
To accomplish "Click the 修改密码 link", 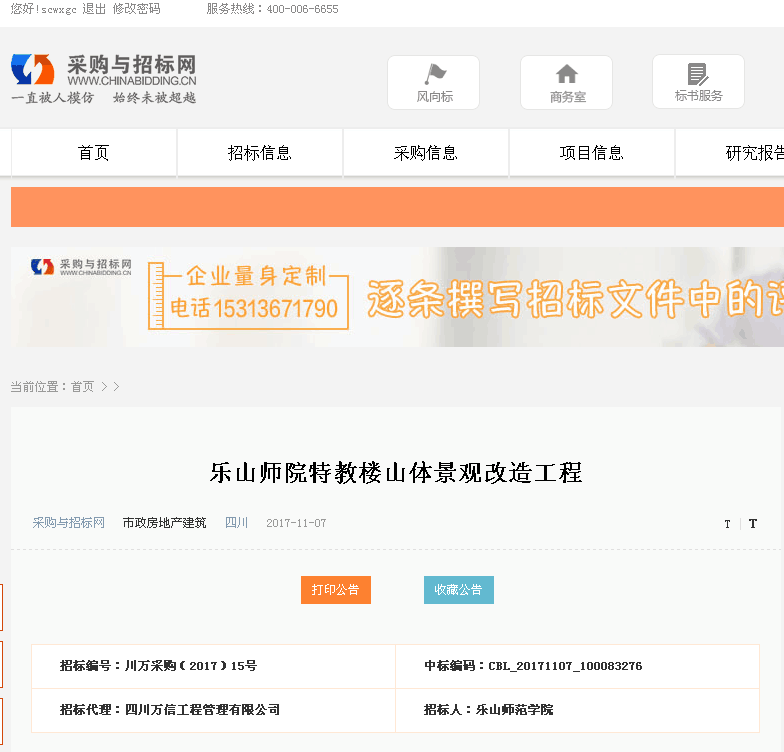I will pos(136,9).
